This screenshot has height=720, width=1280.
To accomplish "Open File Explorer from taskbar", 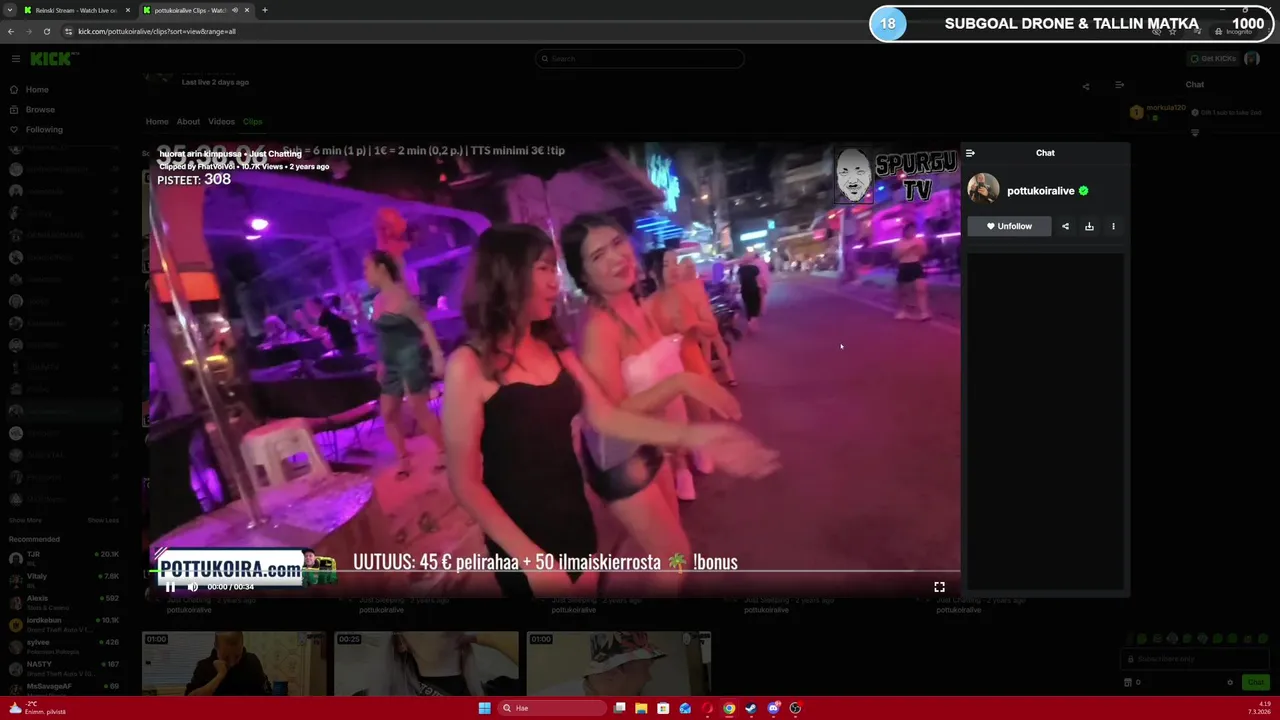I will point(641,708).
